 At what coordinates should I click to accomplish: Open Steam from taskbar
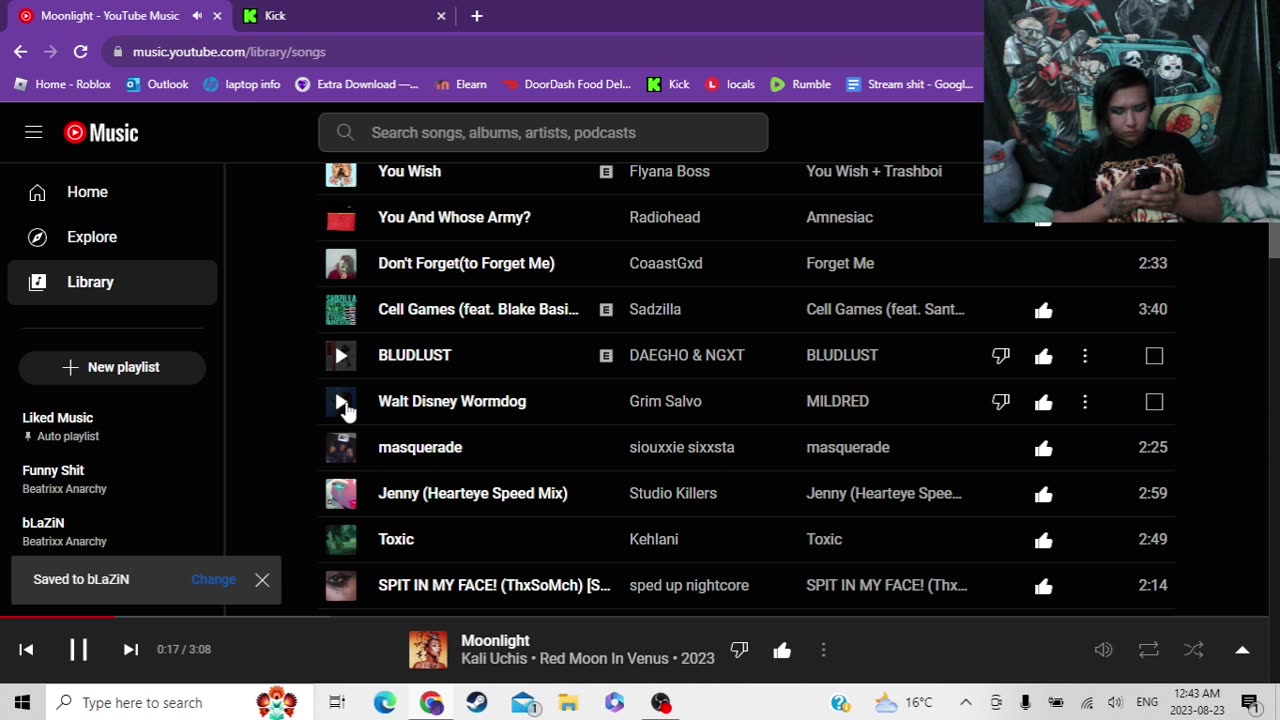[477, 702]
